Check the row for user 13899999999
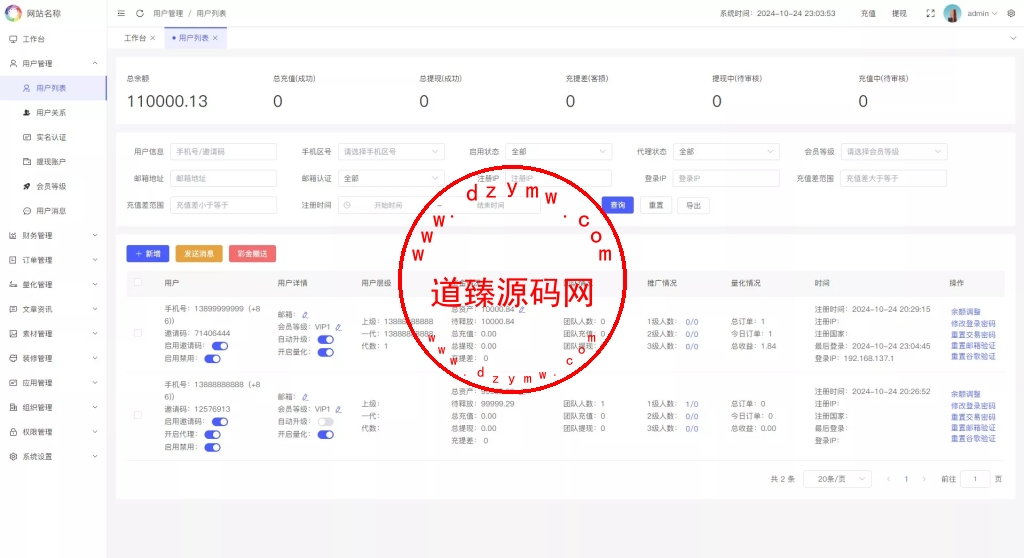 point(138,333)
